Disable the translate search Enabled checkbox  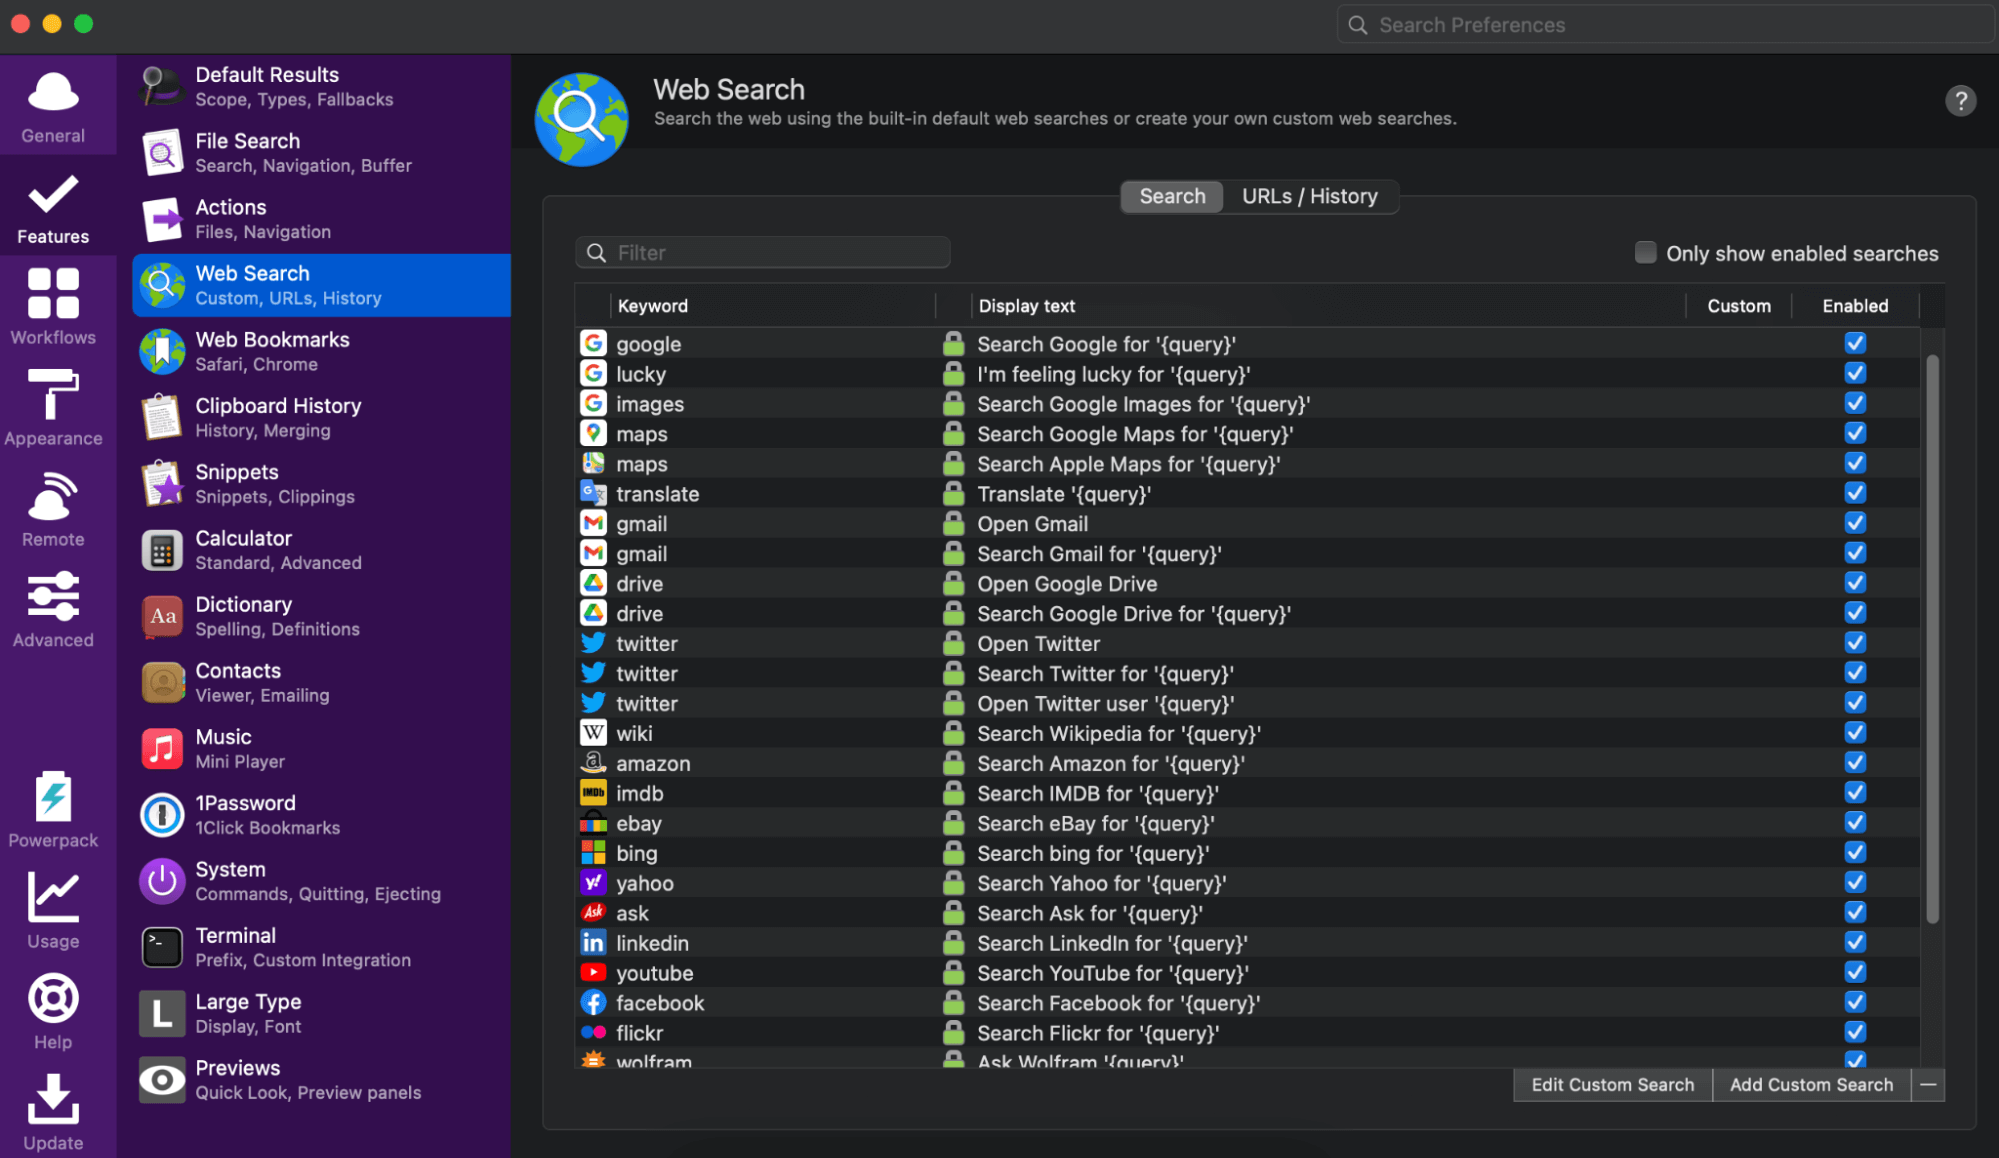click(1855, 493)
